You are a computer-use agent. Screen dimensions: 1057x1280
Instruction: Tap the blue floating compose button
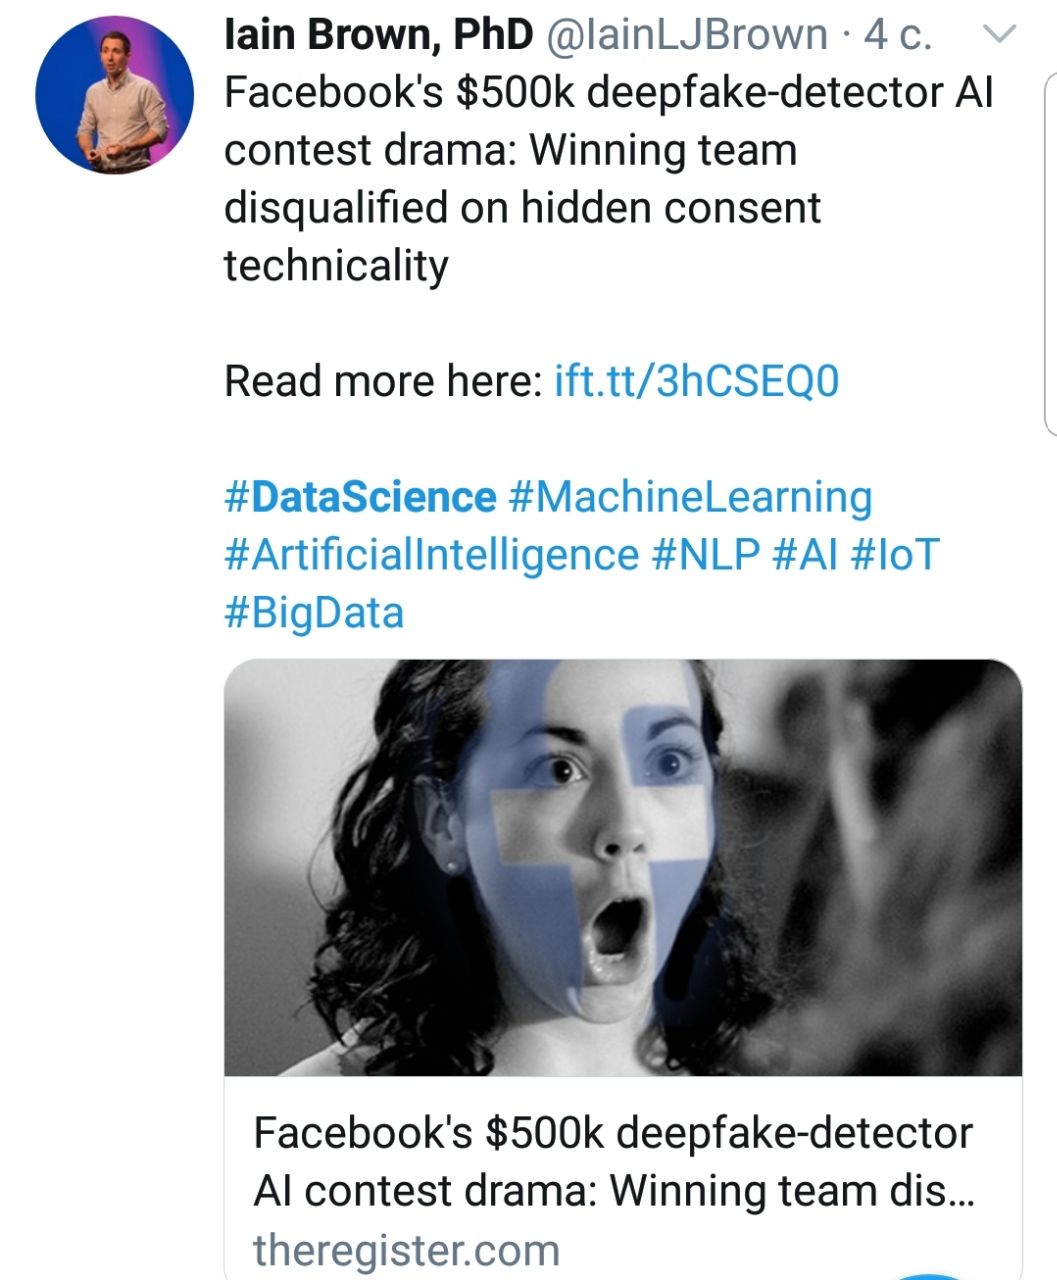click(930, 1274)
